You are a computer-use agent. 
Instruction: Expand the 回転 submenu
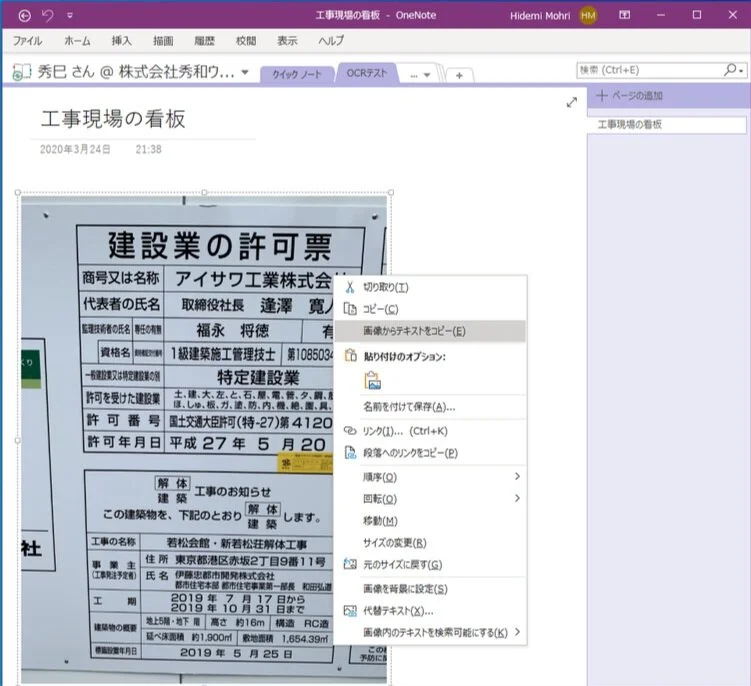[x=517, y=499]
